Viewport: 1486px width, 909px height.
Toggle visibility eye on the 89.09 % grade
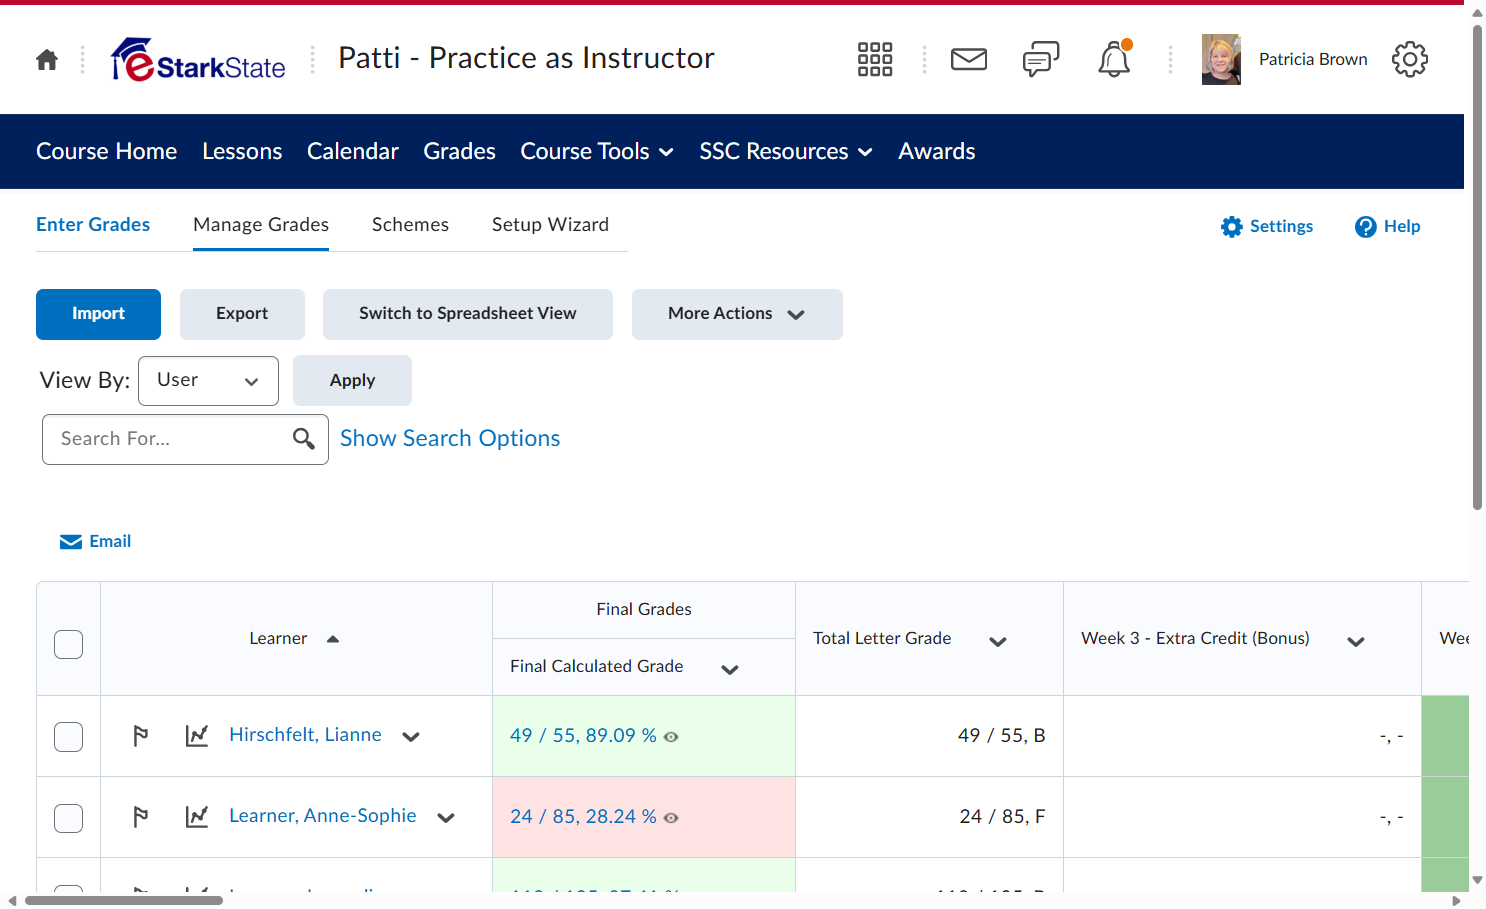[x=672, y=737]
